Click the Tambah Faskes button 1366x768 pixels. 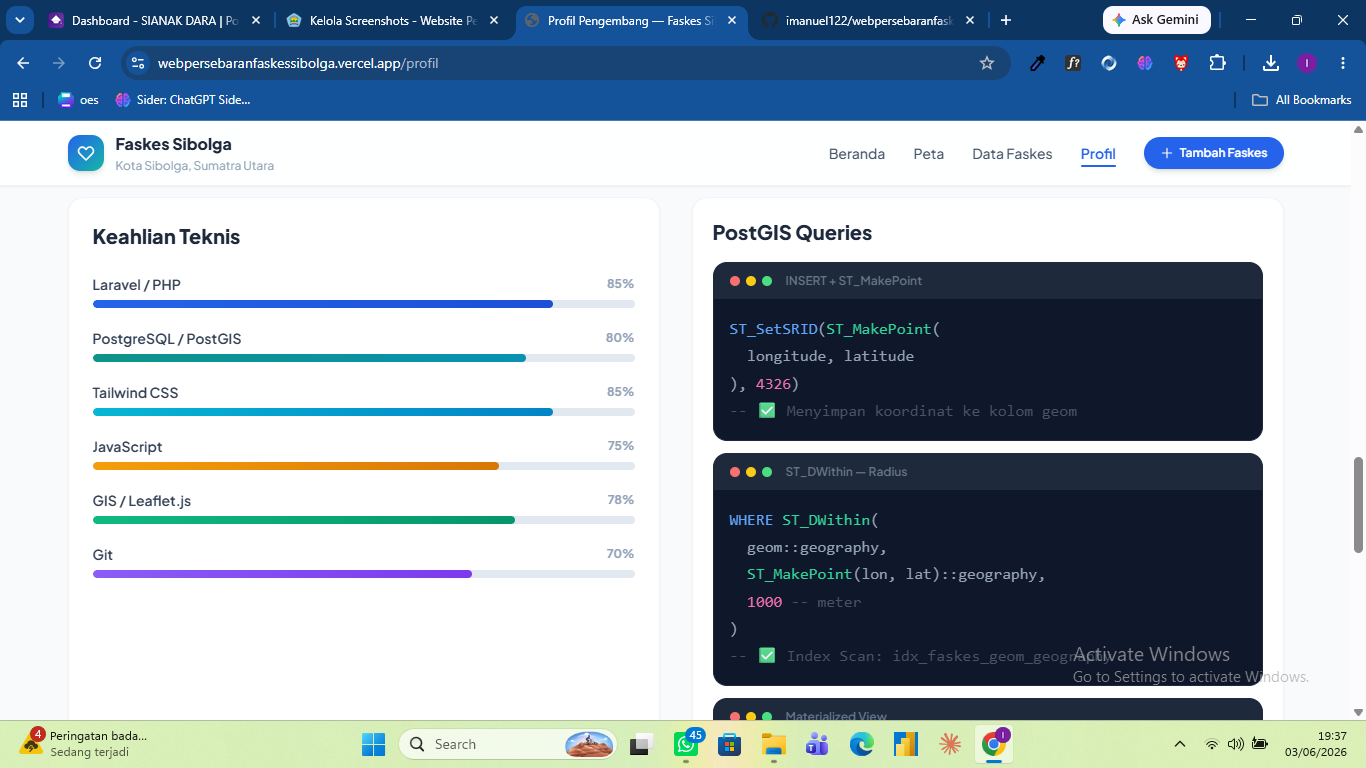1213,153
